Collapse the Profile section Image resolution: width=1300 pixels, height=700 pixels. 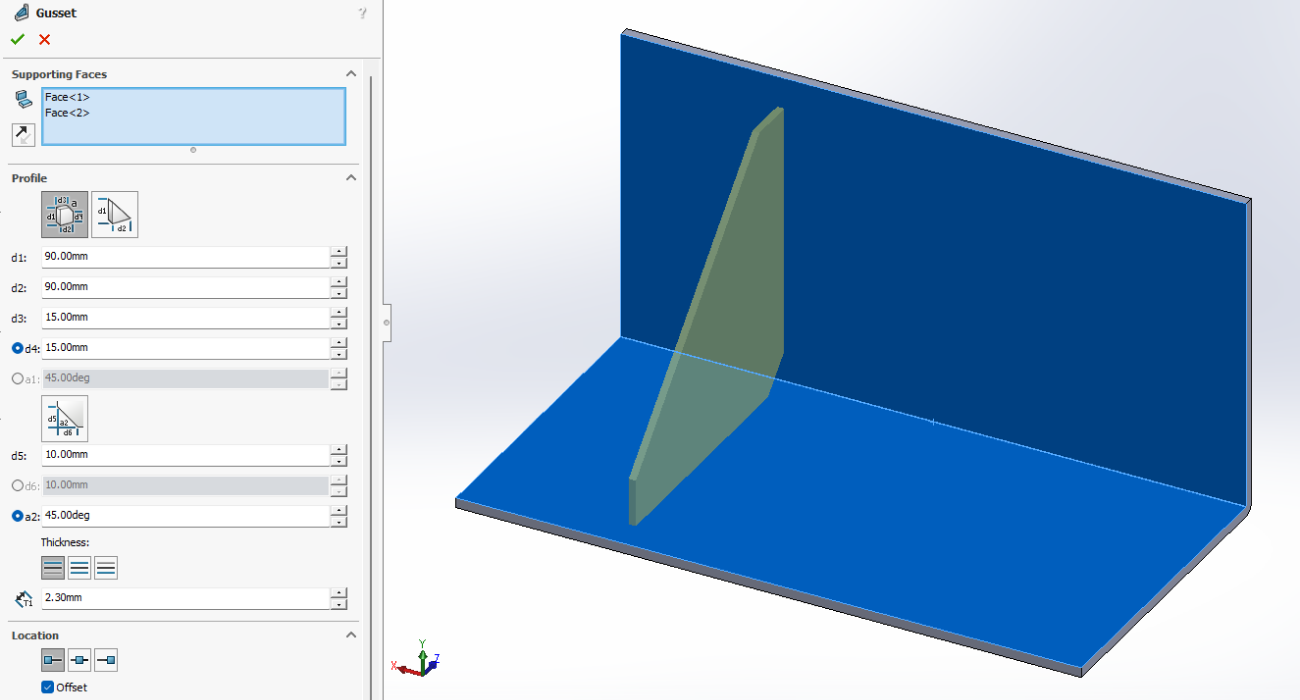(x=351, y=178)
